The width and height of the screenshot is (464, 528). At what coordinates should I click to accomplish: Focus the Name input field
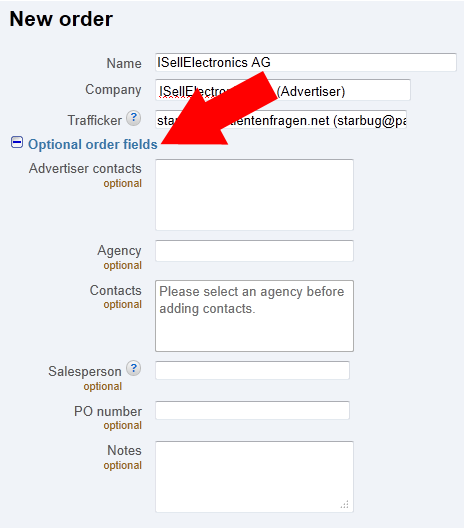pos(306,62)
